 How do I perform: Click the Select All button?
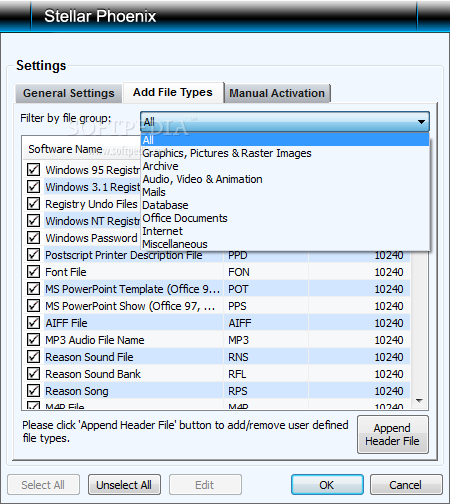(43, 485)
